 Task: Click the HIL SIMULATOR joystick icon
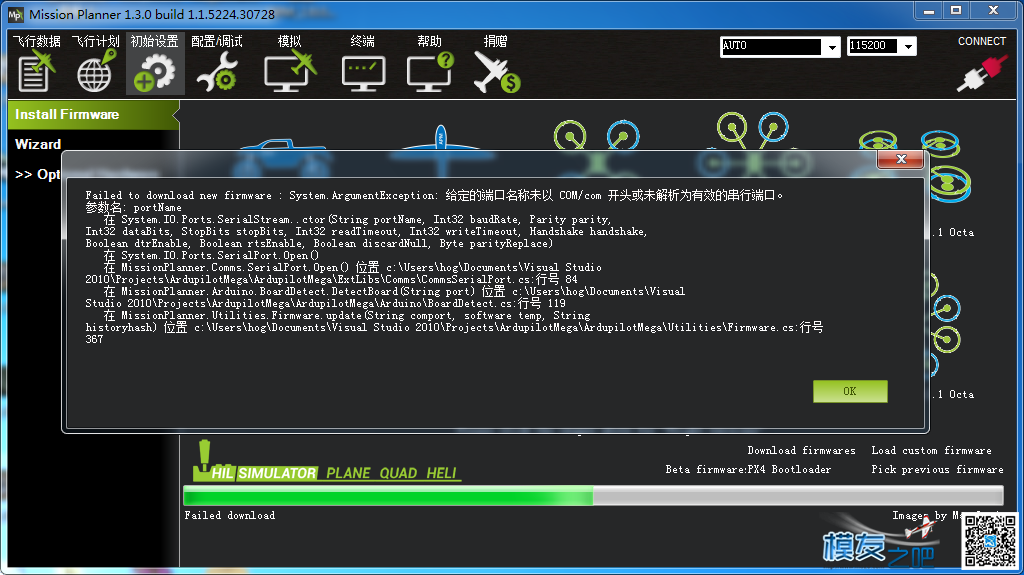[203, 459]
